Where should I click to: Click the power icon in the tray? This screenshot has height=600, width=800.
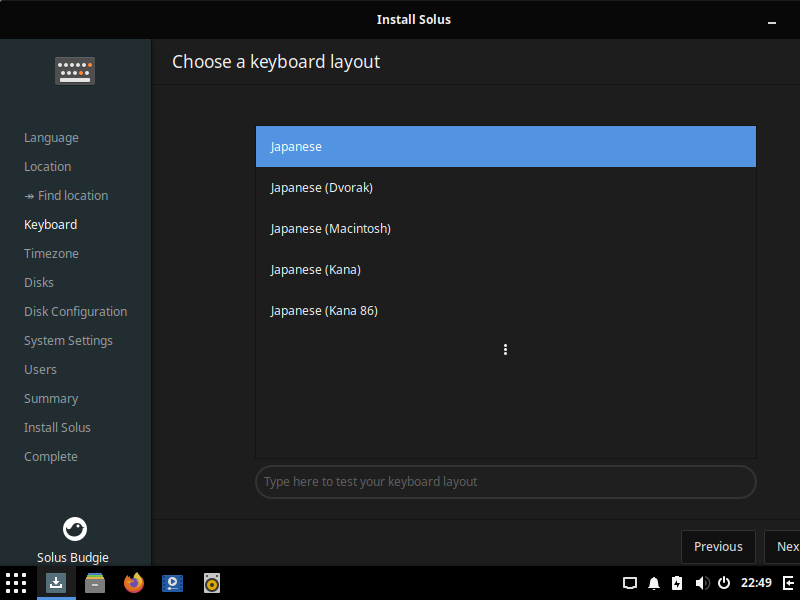coord(724,583)
